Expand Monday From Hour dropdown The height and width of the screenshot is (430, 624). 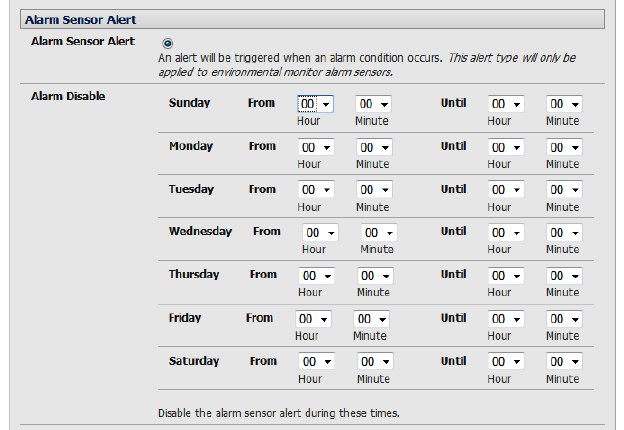(x=315, y=147)
